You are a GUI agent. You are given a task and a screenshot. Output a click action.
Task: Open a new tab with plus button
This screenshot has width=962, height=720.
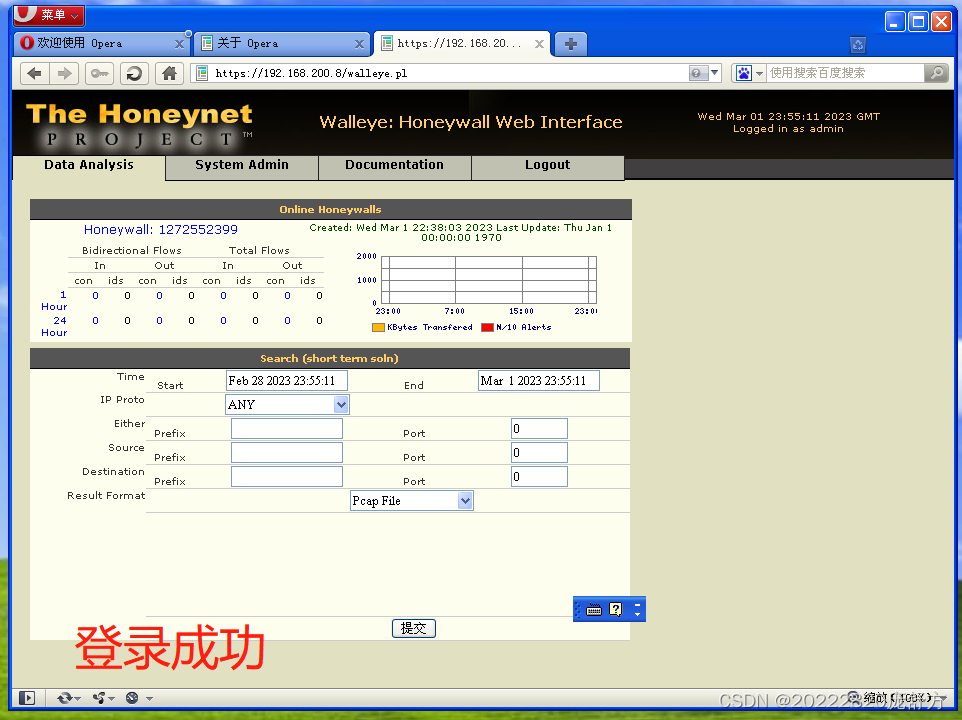pos(571,44)
